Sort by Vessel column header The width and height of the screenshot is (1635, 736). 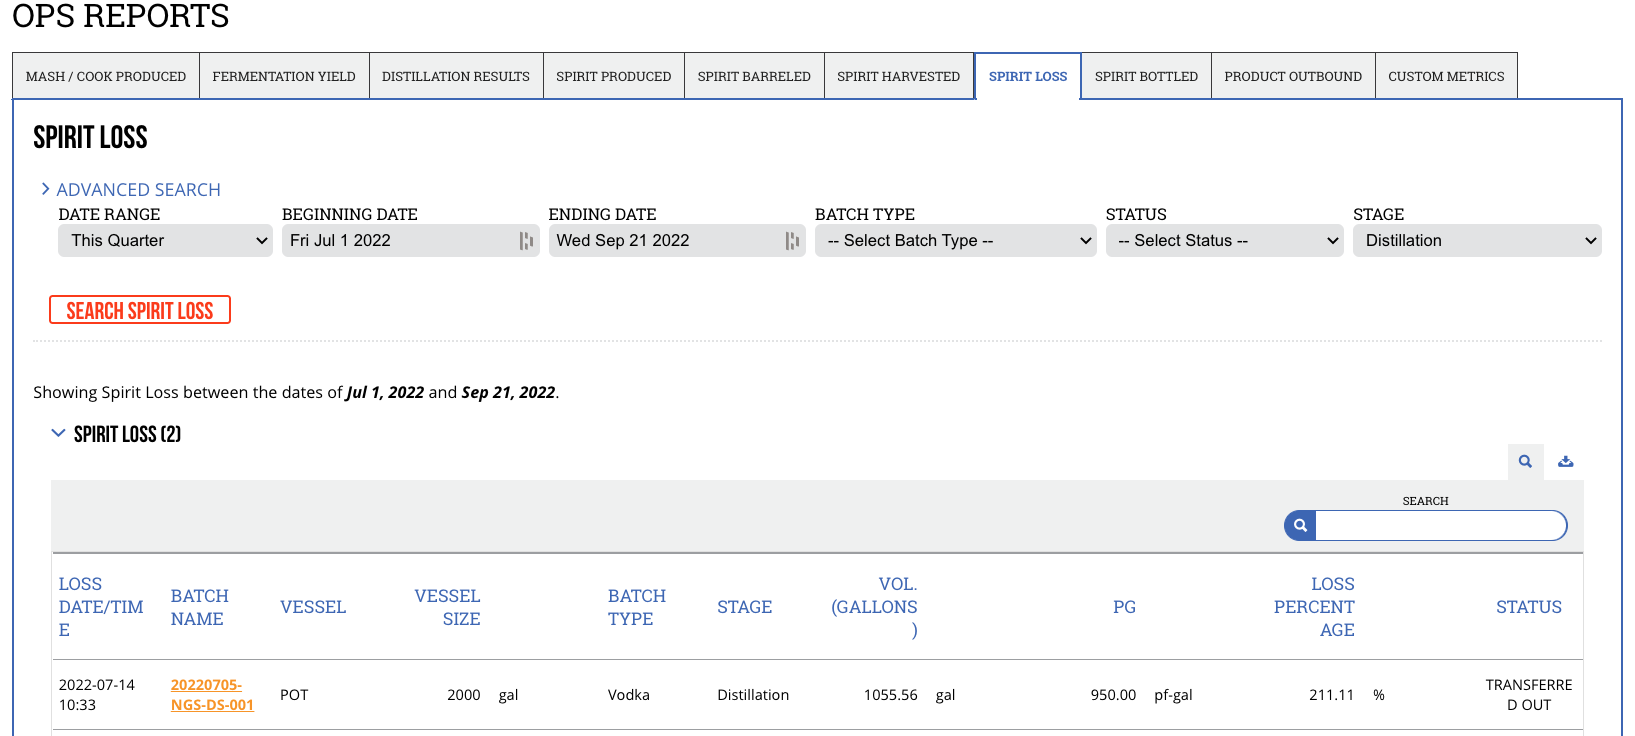click(x=313, y=607)
